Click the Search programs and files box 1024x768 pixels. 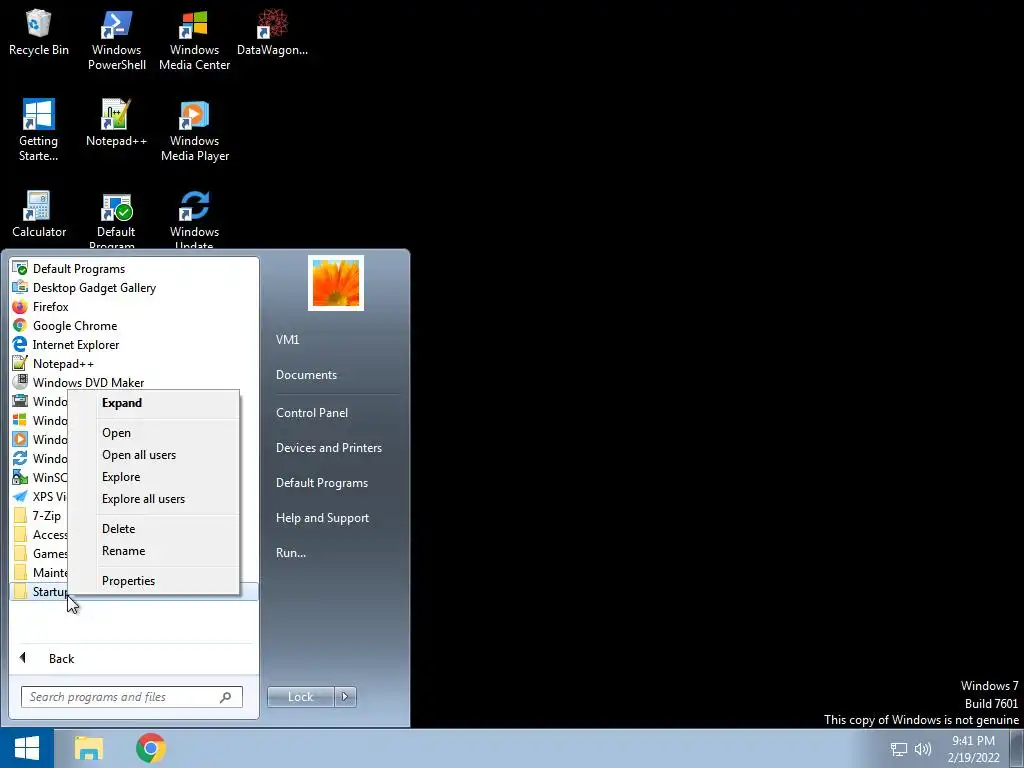point(131,697)
